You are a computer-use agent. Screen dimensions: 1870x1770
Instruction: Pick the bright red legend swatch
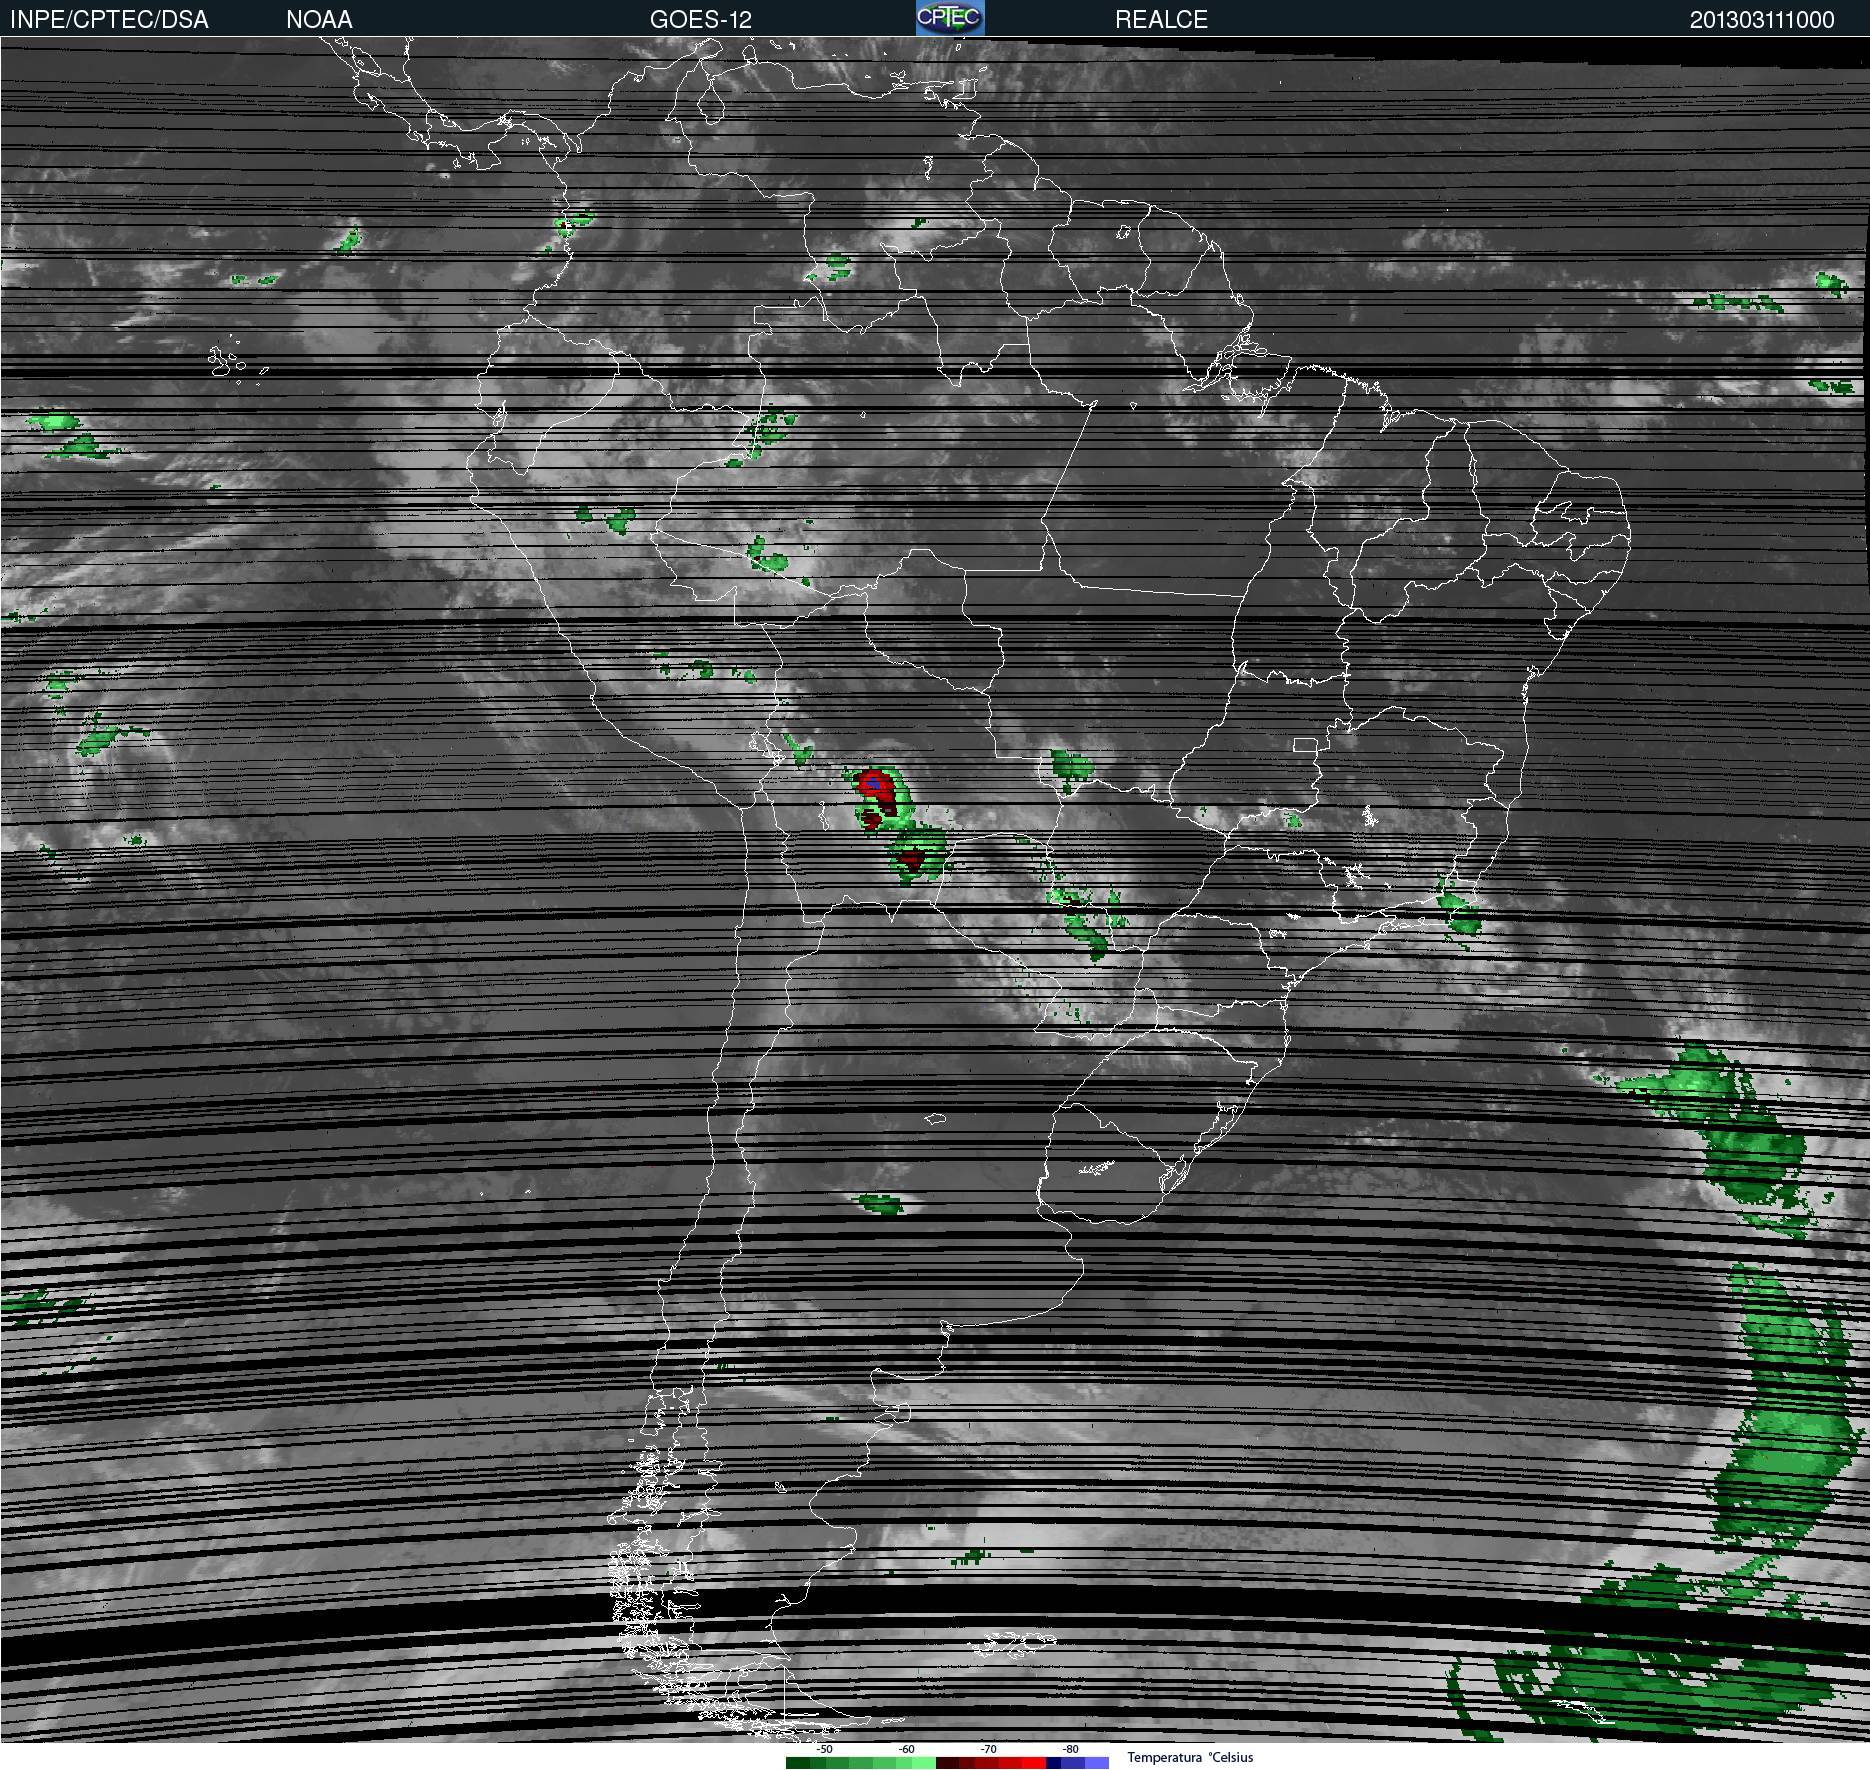coord(1034,1763)
